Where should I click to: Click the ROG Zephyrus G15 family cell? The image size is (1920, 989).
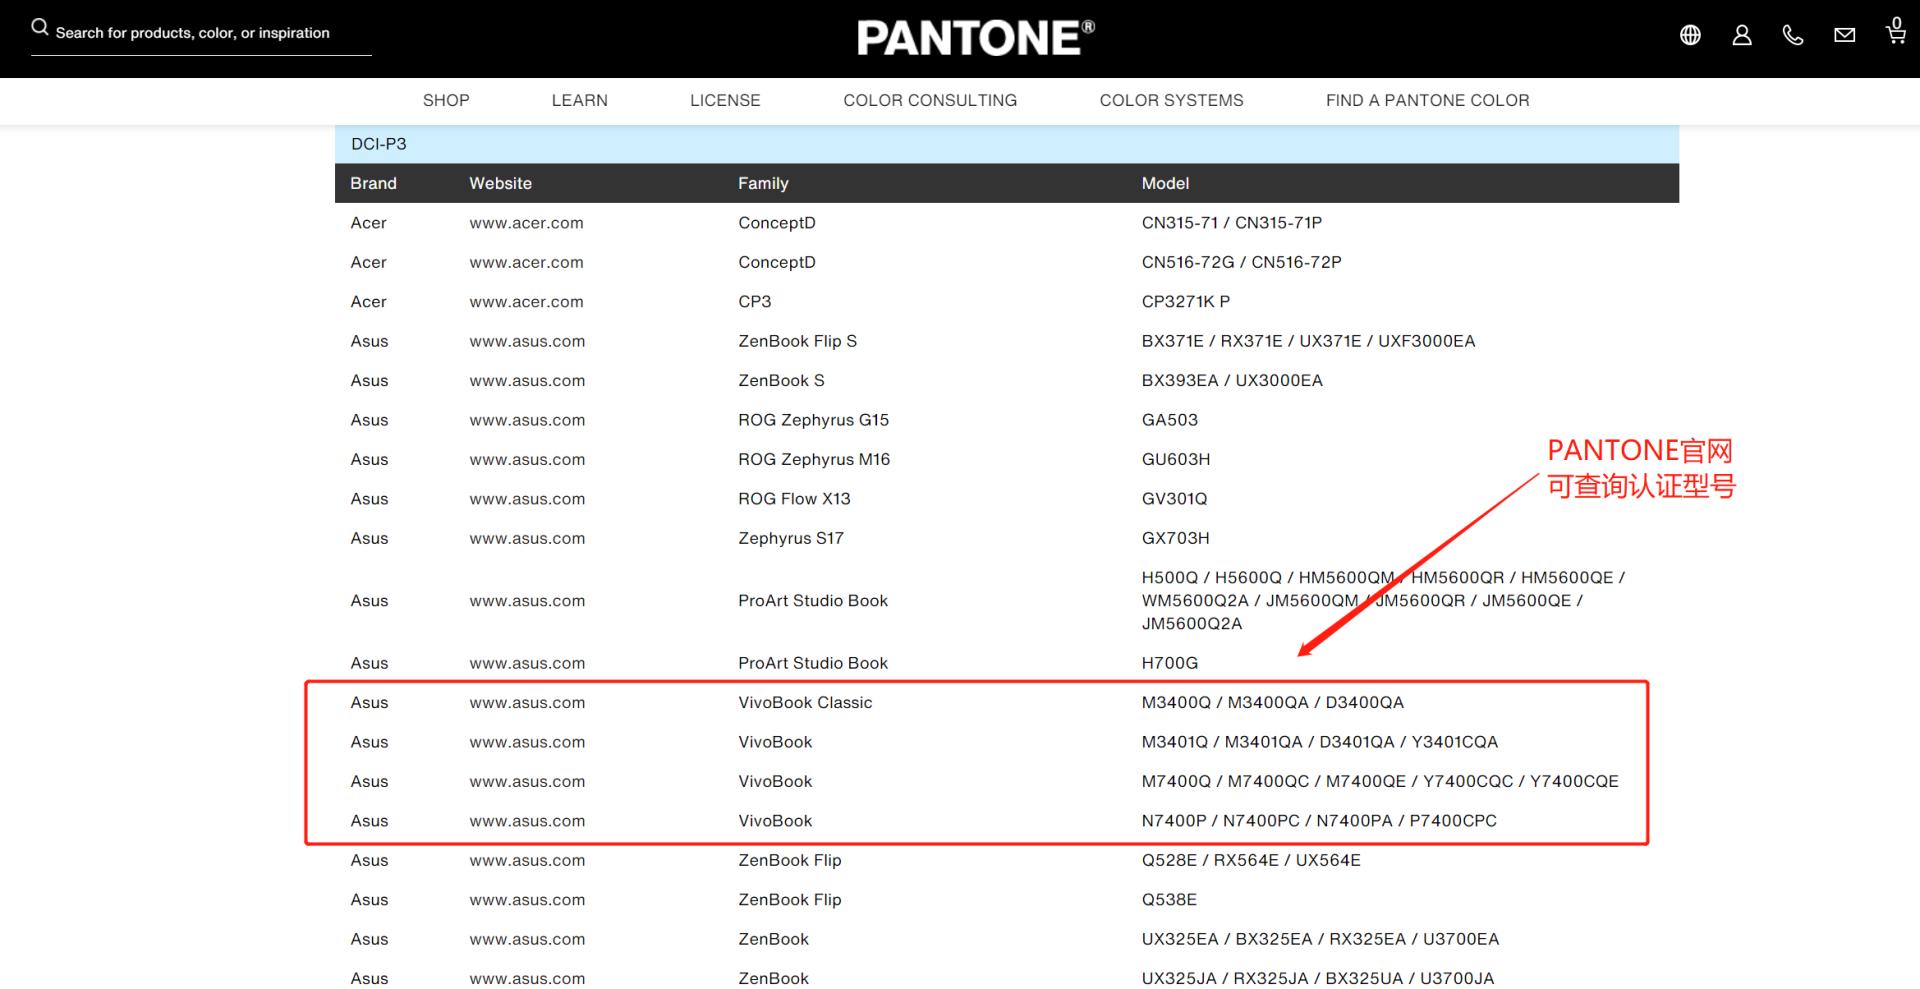814,420
